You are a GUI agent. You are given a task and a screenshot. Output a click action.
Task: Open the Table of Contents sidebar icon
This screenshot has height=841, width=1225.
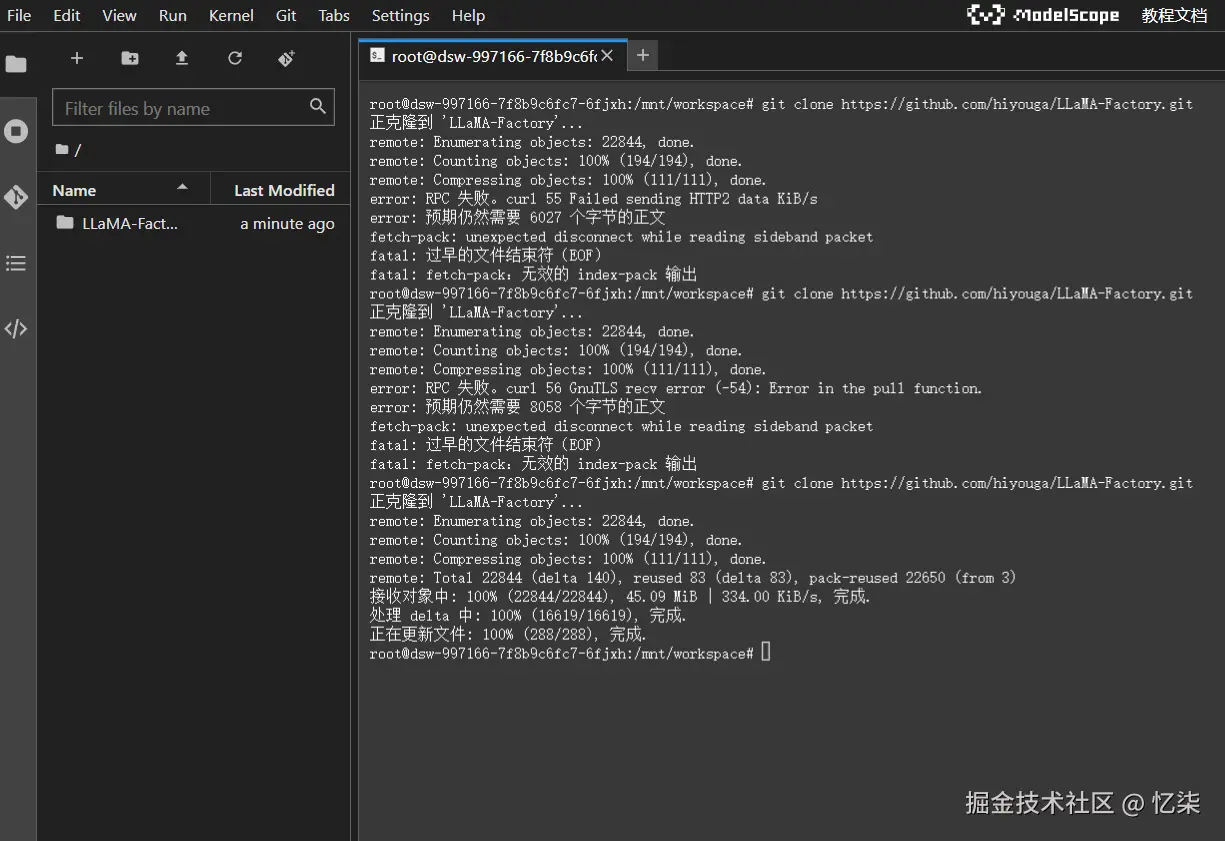click(16, 263)
